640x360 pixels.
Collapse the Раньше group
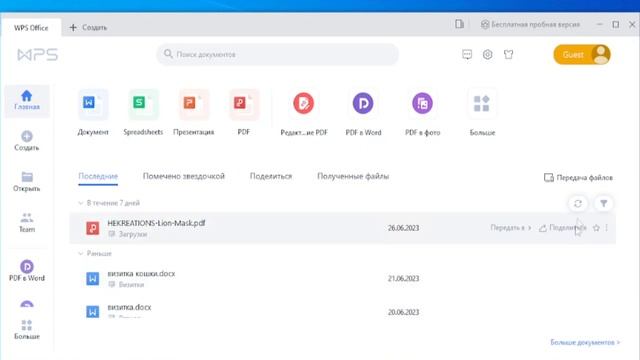[x=80, y=253]
